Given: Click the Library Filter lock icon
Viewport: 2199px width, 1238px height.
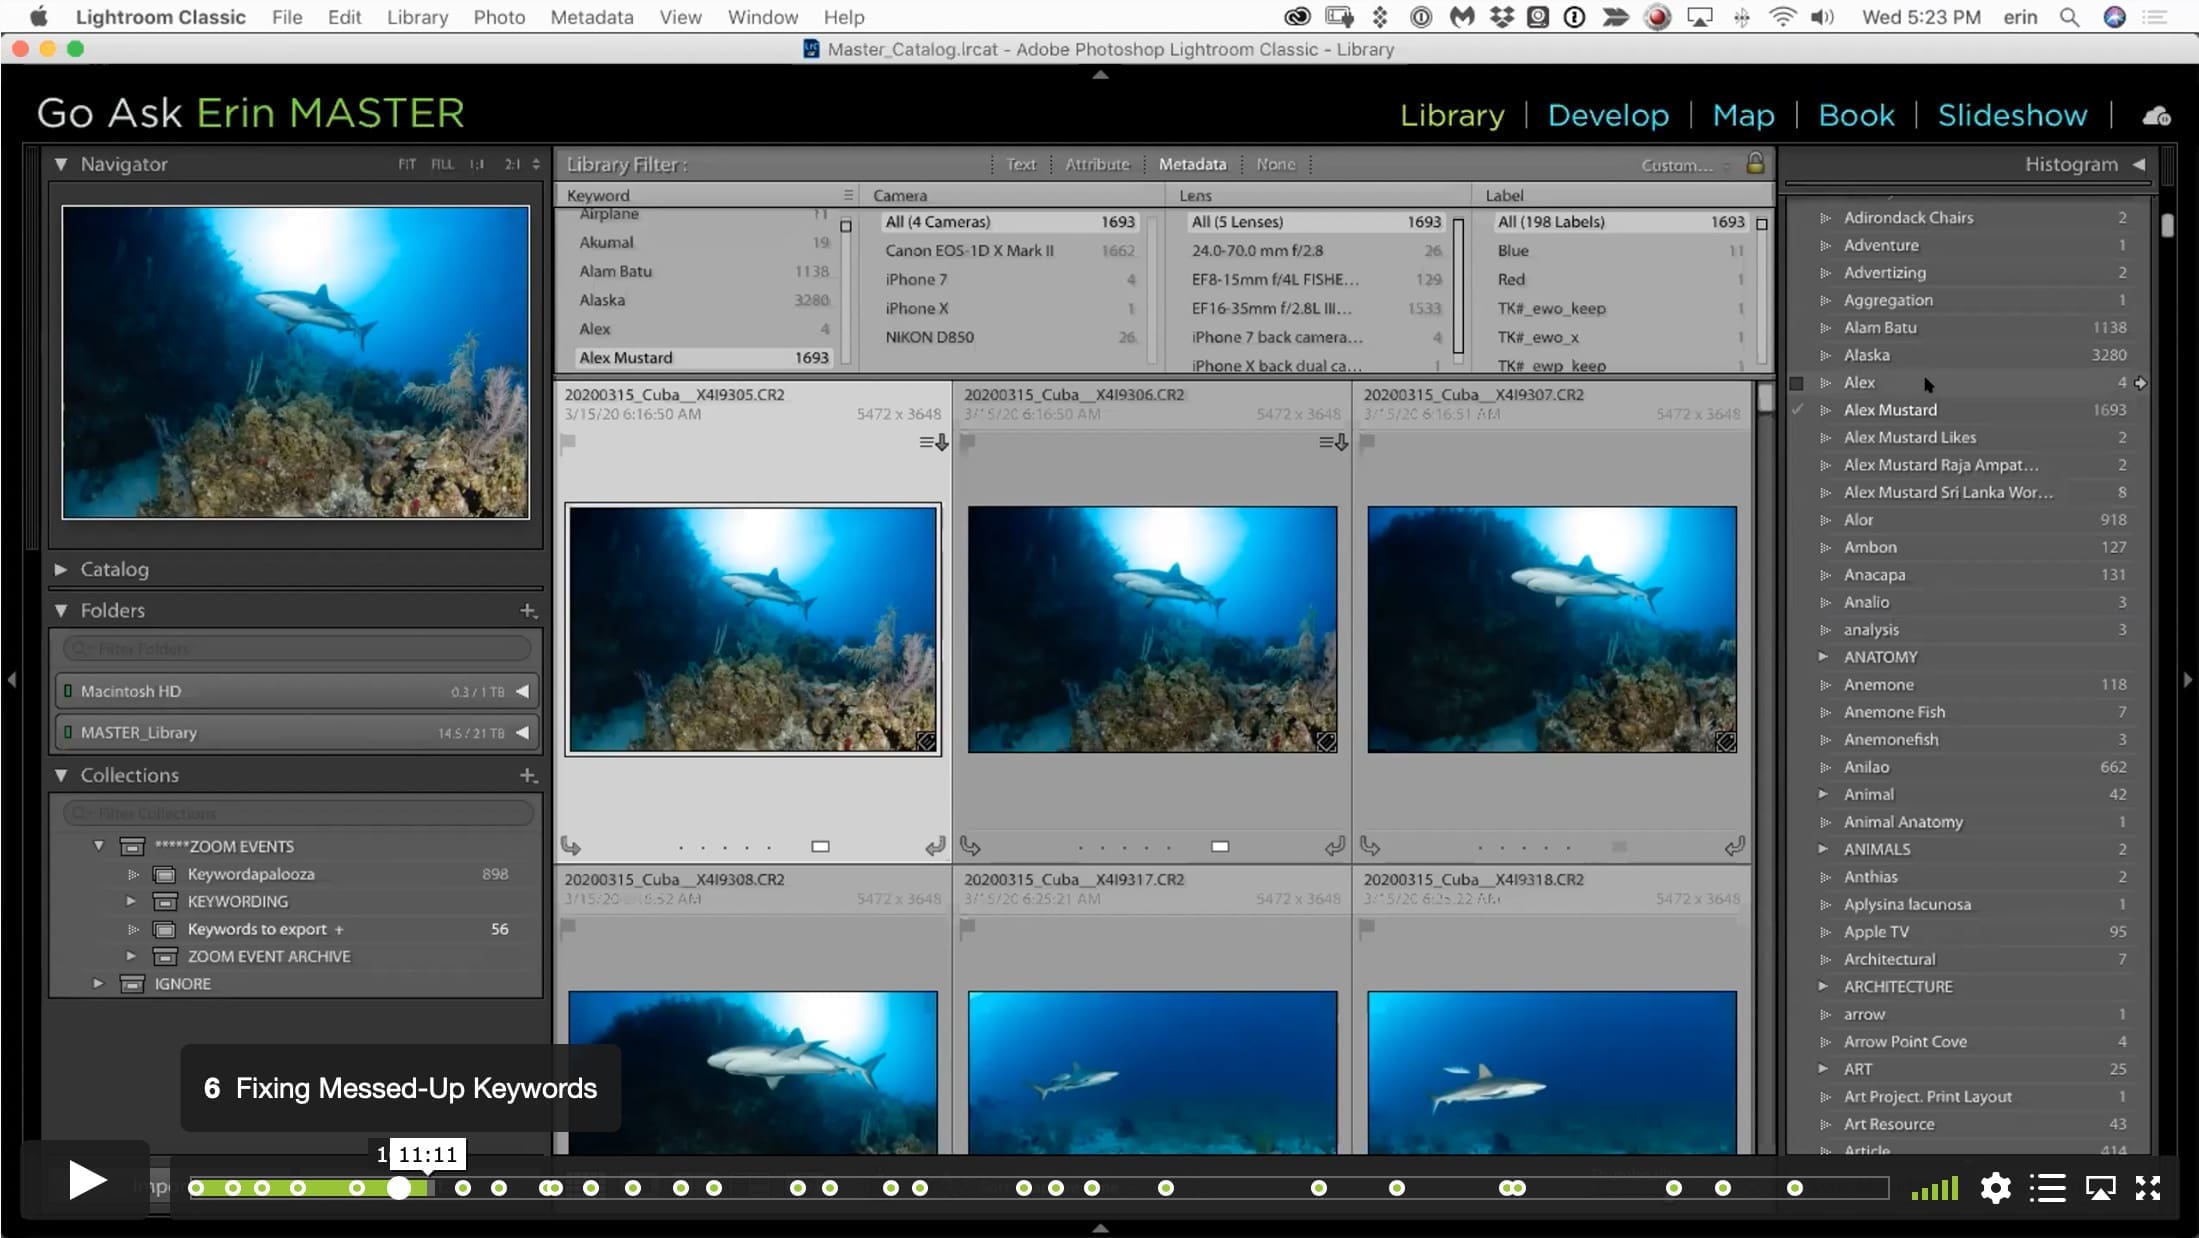Looking at the screenshot, I should (x=1755, y=163).
